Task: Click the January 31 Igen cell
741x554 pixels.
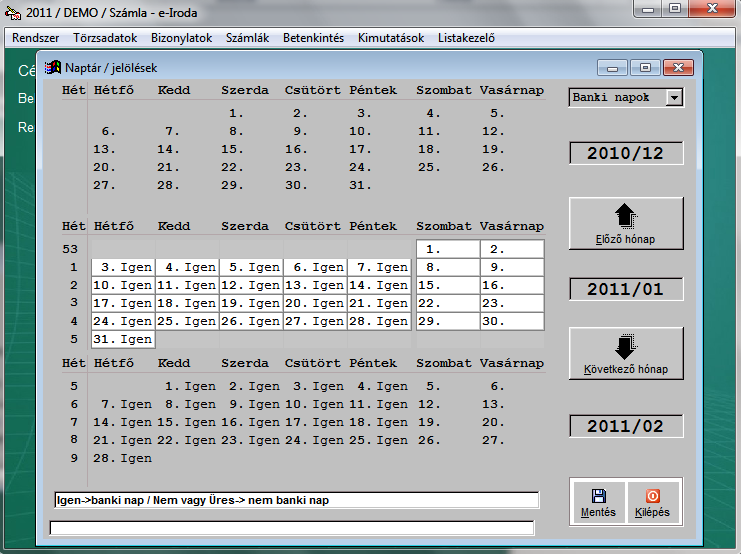Action: click(x=122, y=339)
